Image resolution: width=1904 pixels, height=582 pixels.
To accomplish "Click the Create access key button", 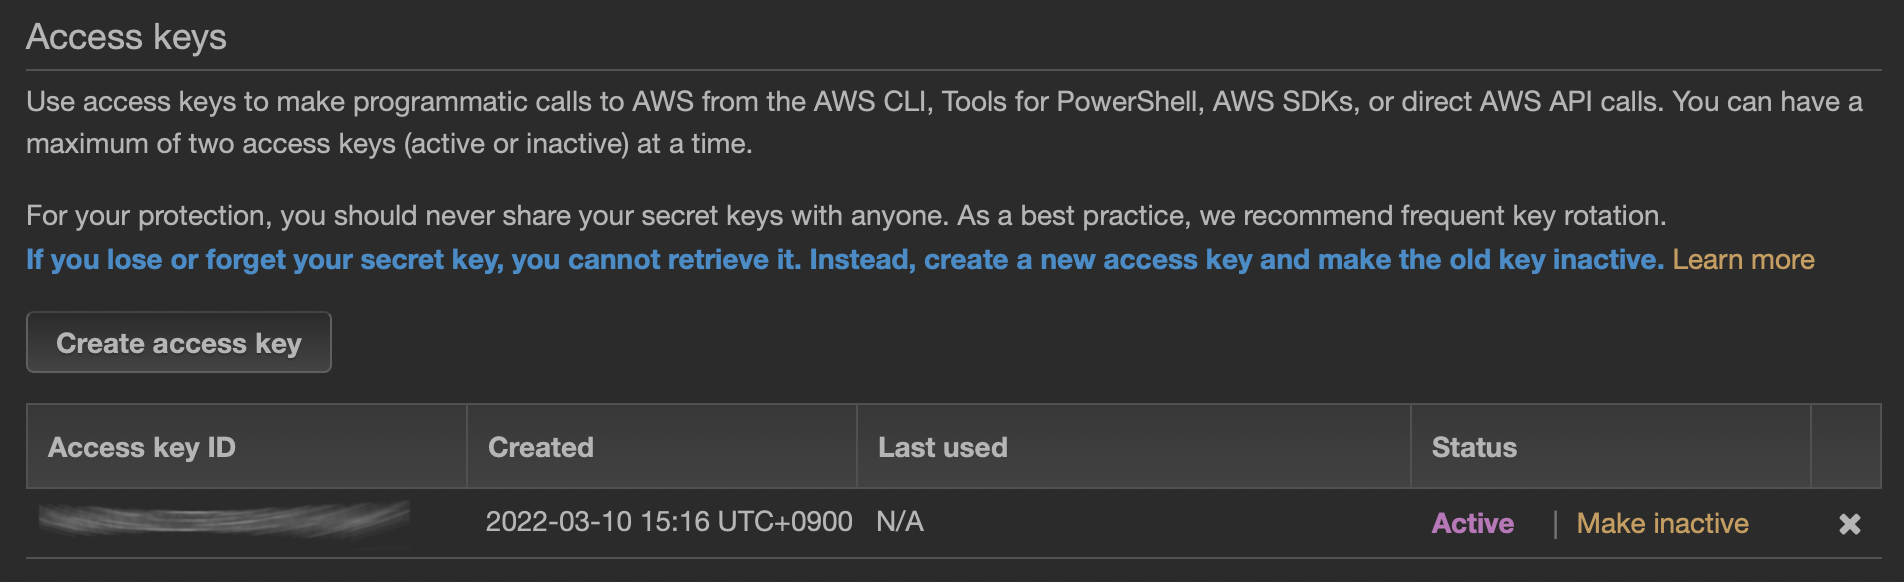I will [178, 343].
